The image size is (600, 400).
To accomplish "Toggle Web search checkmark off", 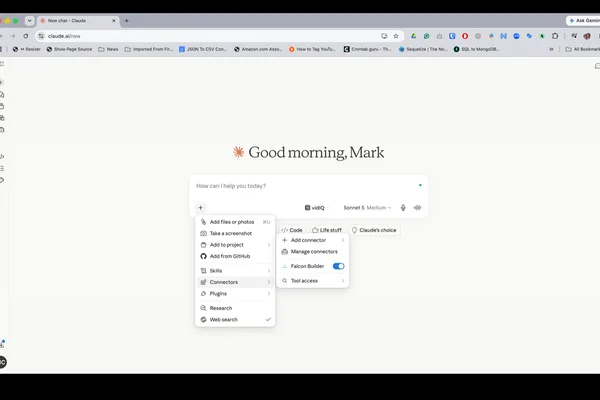I will pyautogui.click(x=268, y=320).
